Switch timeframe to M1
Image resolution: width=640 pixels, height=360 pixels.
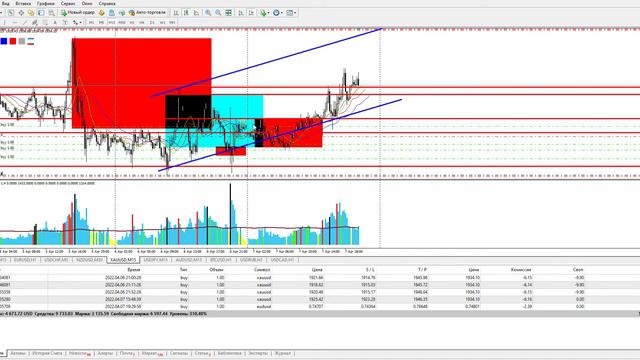91,22
